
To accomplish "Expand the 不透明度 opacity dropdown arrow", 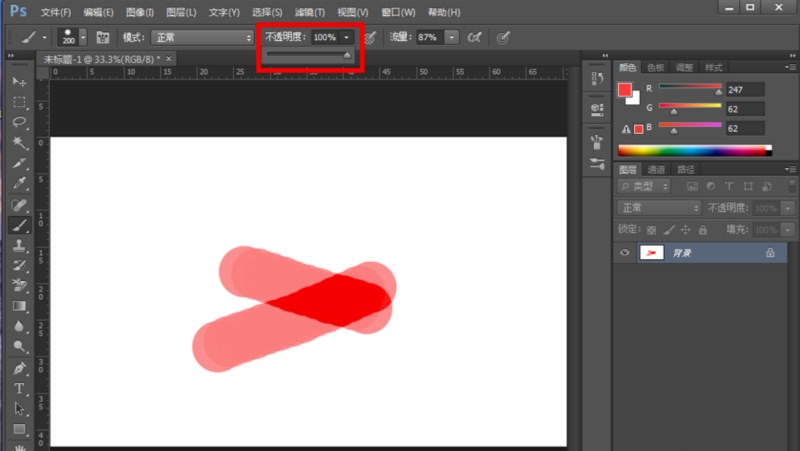I will [x=347, y=37].
